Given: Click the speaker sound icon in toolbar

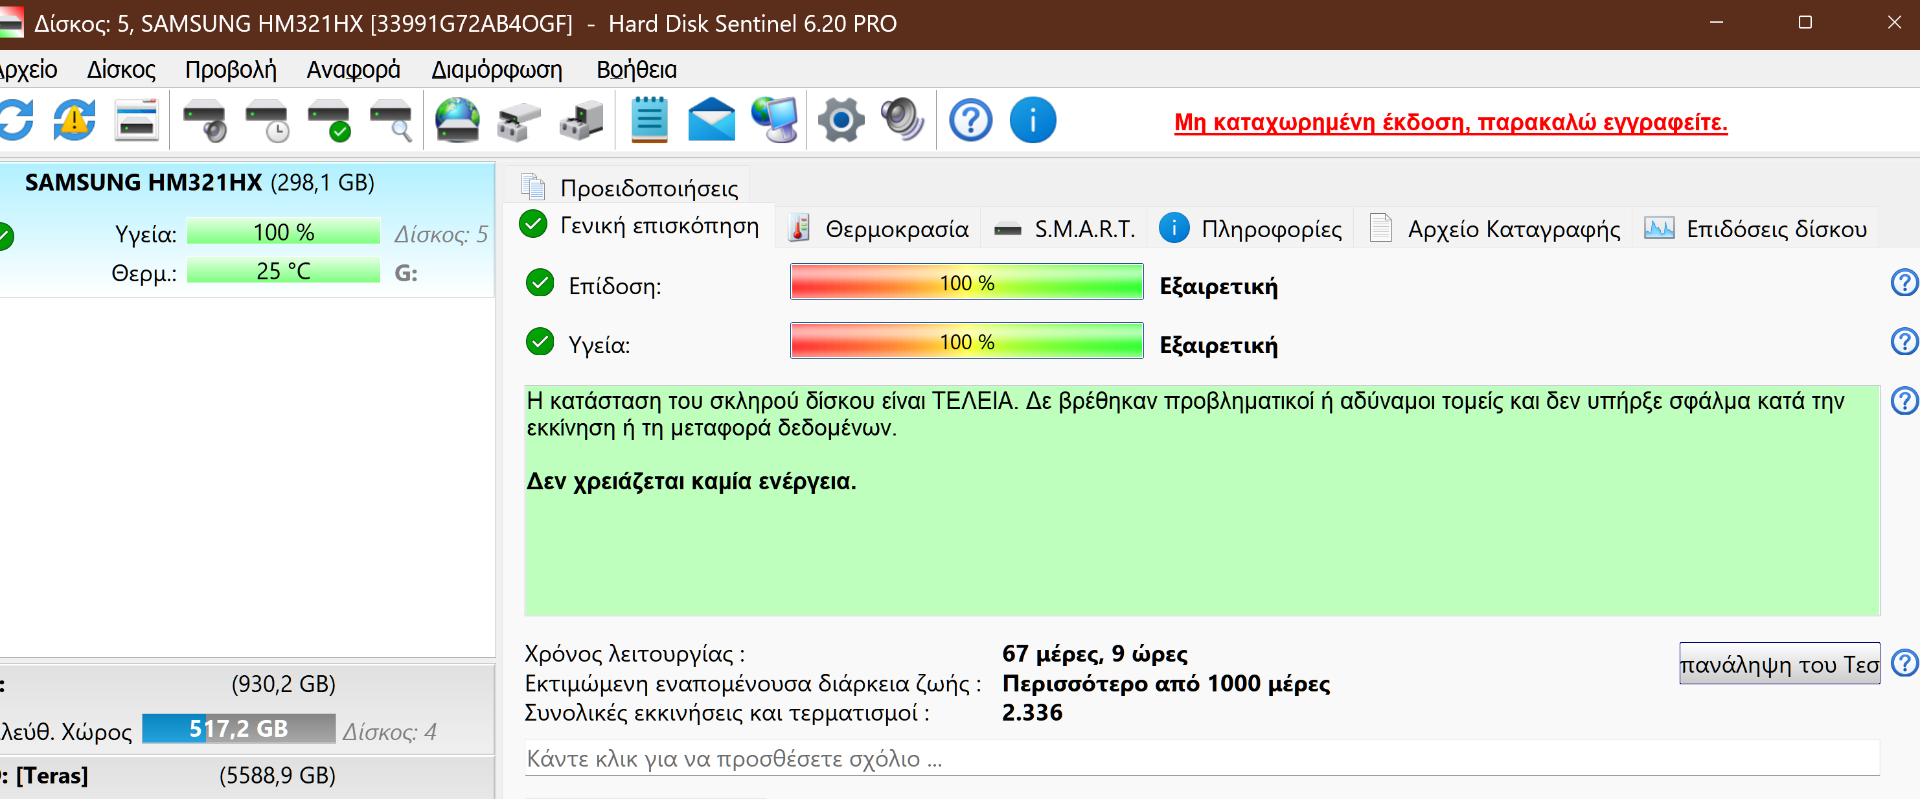Looking at the screenshot, I should point(903,120).
